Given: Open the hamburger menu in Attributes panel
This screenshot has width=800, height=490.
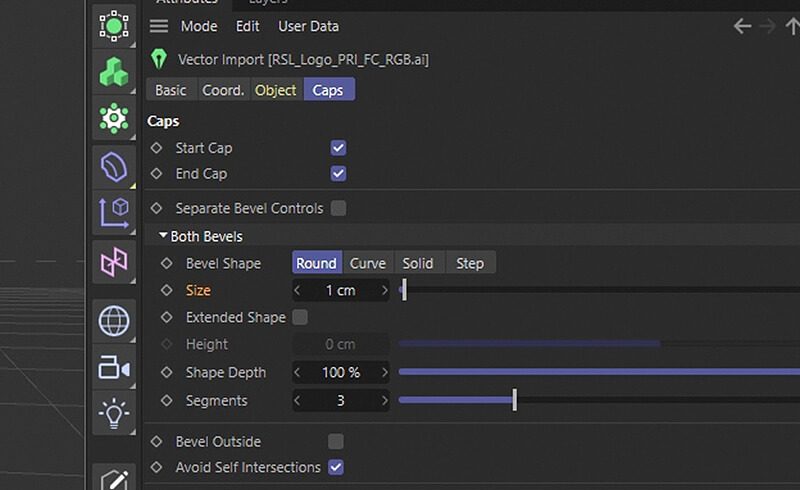Looking at the screenshot, I should [x=159, y=26].
